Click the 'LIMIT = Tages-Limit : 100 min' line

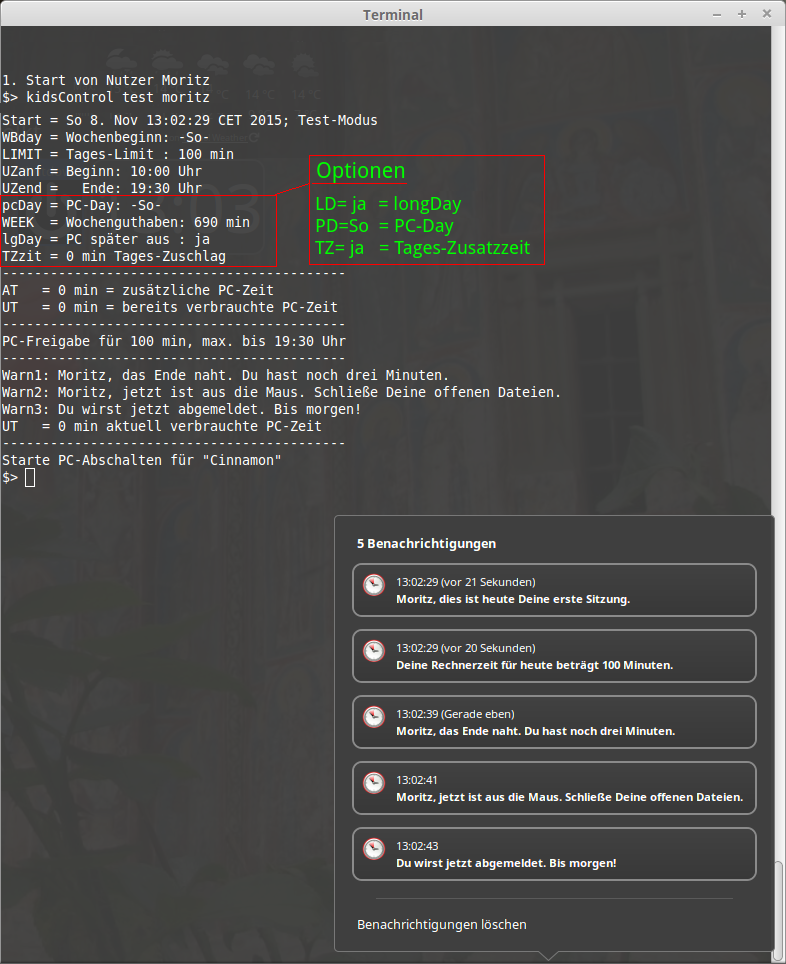click(117, 154)
